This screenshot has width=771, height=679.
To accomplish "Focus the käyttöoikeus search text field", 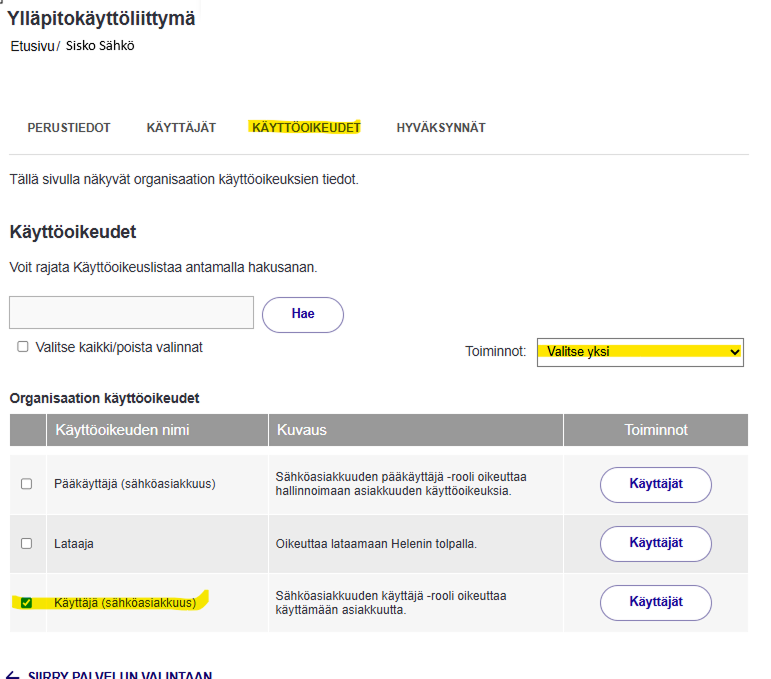I will 131,313.
